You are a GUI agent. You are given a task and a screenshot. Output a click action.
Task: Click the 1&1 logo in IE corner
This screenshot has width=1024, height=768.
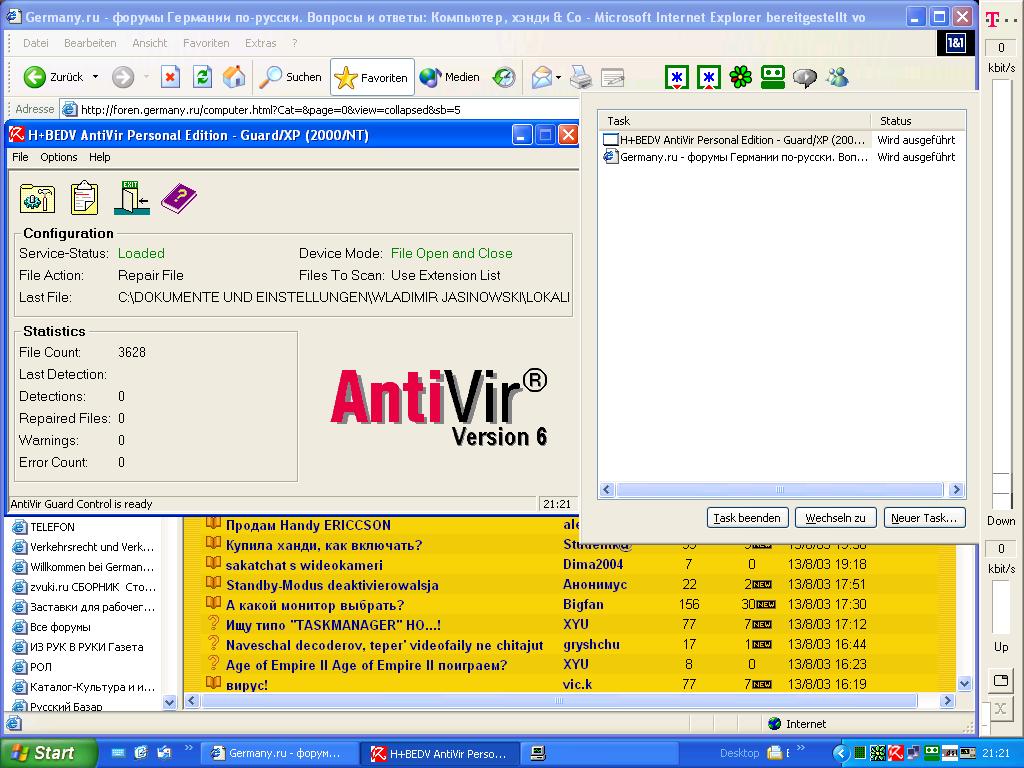[x=955, y=43]
